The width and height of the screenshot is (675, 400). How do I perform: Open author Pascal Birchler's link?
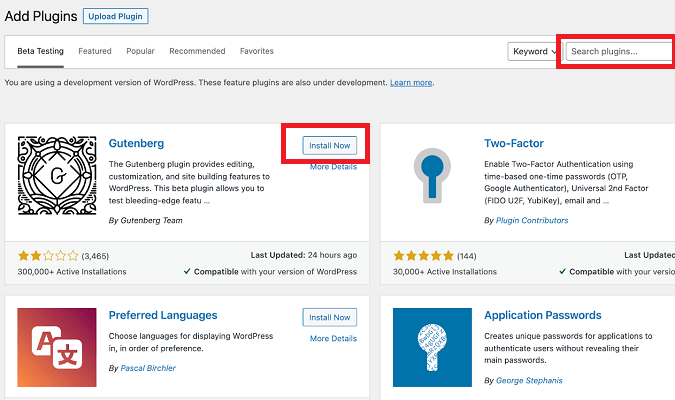click(148, 368)
